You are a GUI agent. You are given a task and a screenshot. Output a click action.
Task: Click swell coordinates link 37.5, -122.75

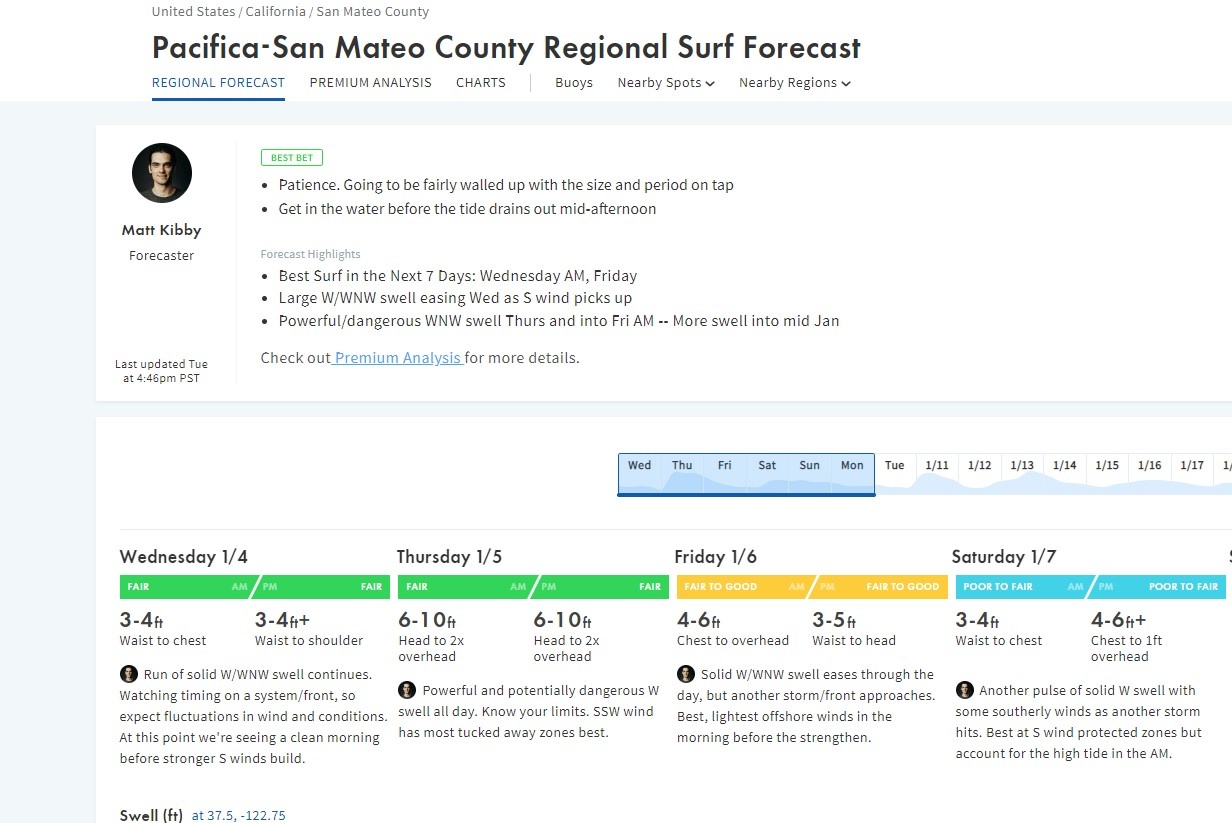(x=238, y=816)
